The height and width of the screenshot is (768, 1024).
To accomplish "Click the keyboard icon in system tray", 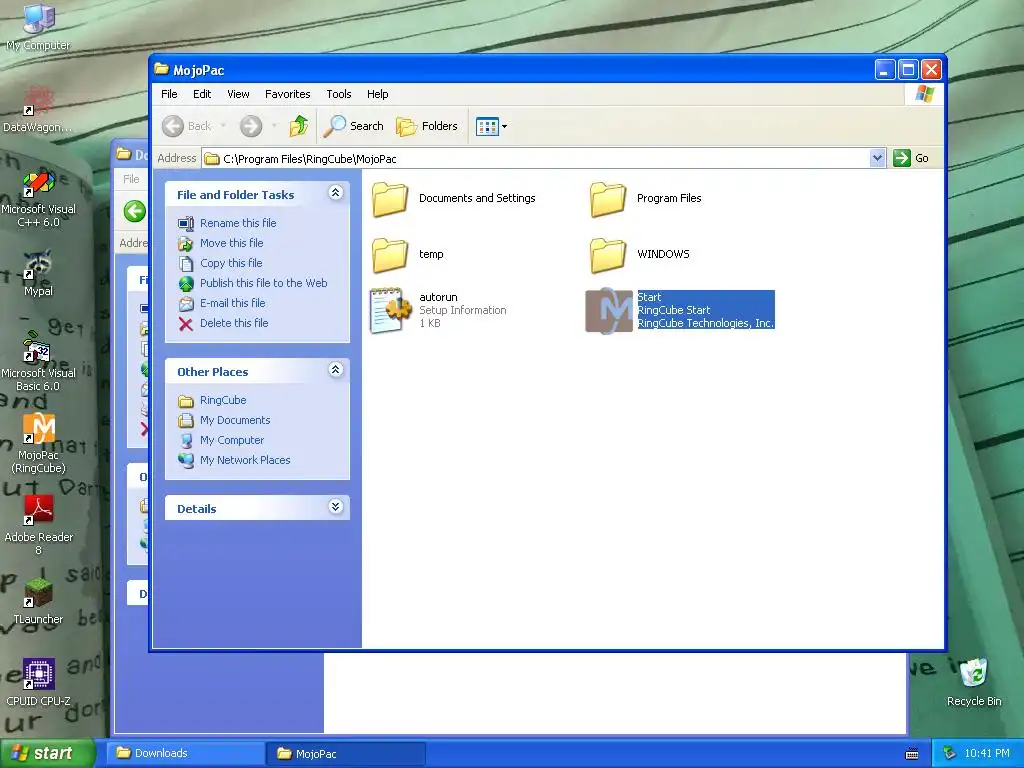I will (912, 754).
